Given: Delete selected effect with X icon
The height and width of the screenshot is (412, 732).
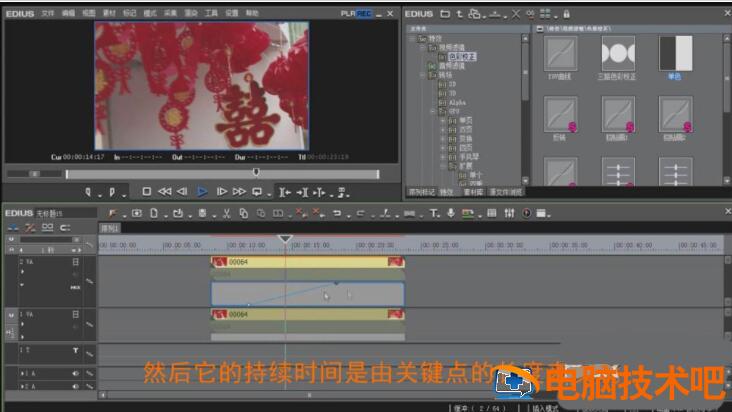Looking at the screenshot, I should pyautogui.click(x=515, y=14).
